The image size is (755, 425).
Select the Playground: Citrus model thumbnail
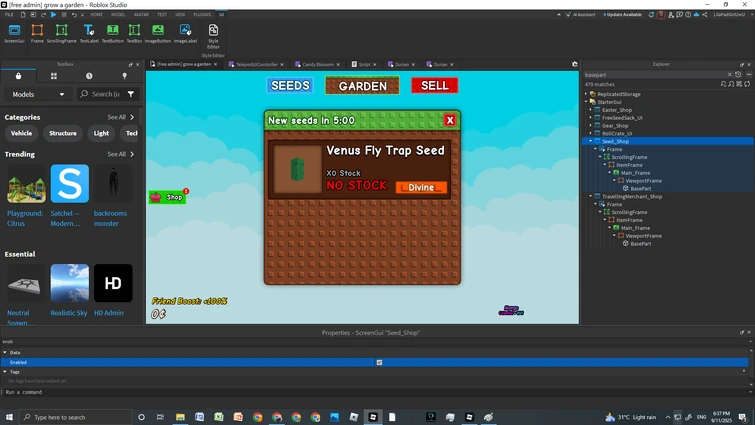coord(26,184)
